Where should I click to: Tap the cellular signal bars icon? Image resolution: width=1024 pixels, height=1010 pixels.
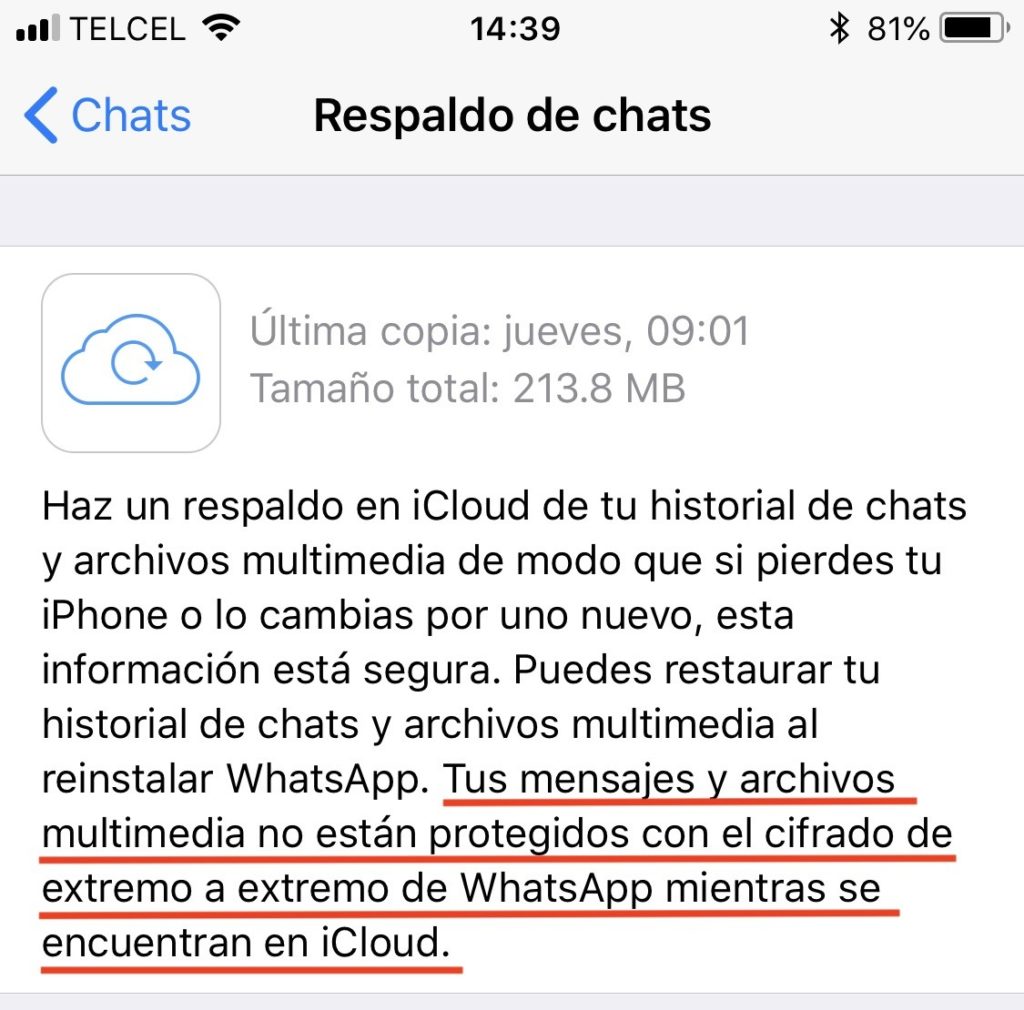pos(37,27)
